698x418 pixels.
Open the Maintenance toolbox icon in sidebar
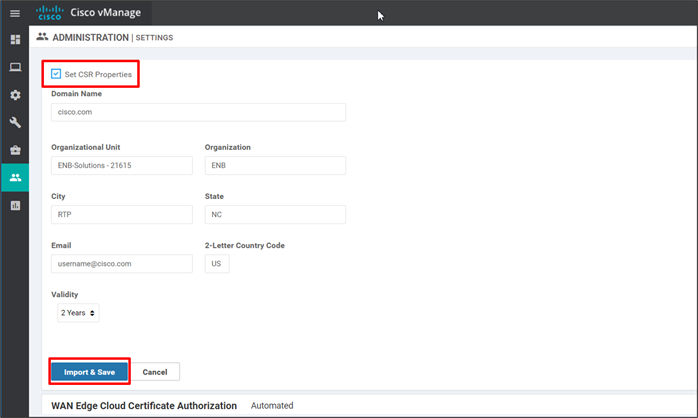[15, 150]
